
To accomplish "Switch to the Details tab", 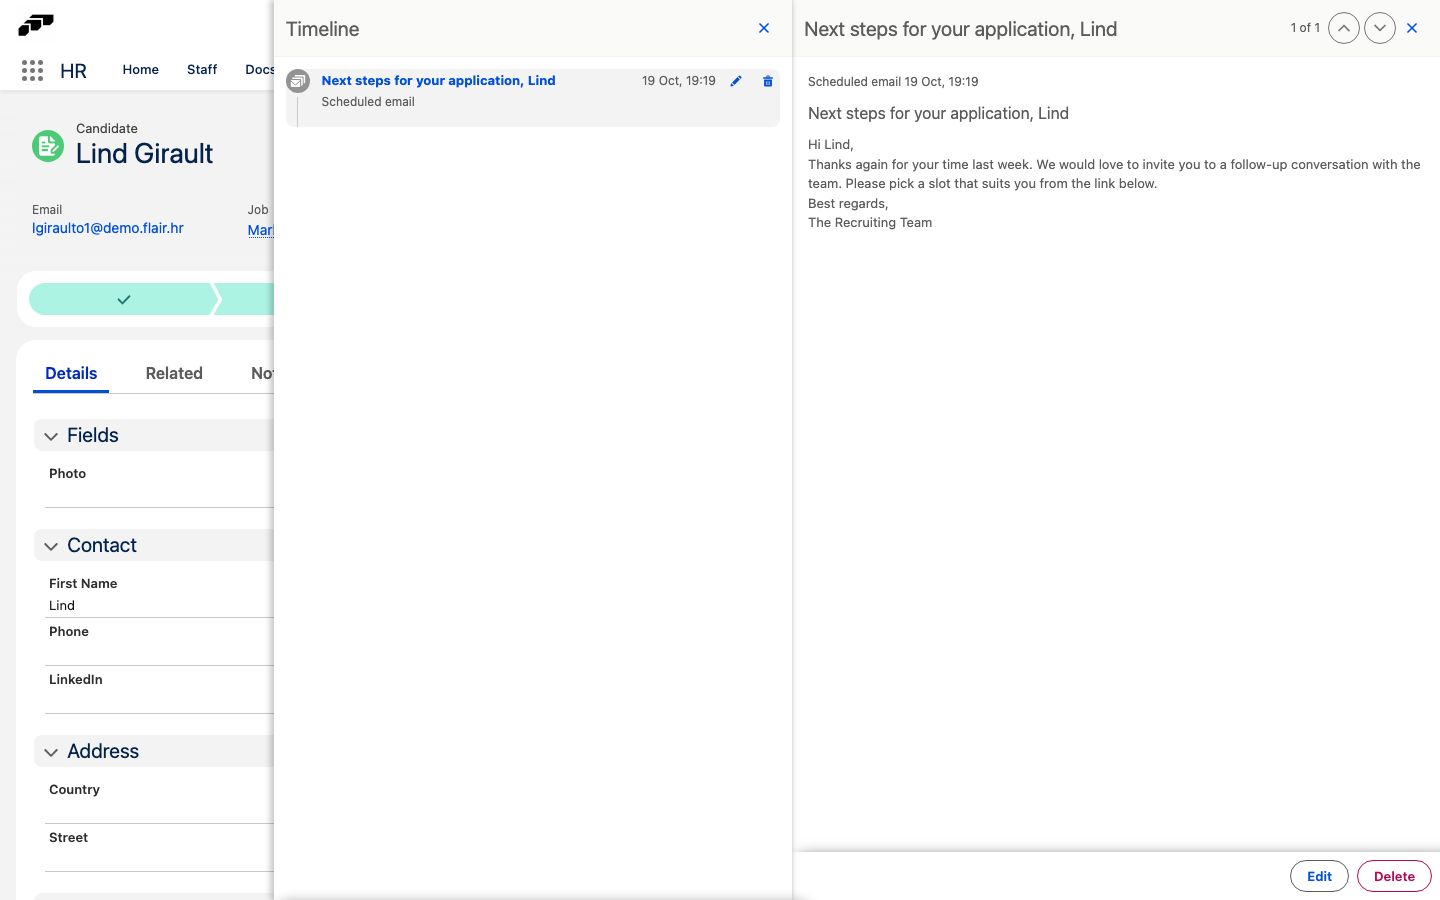I will pos(71,373).
